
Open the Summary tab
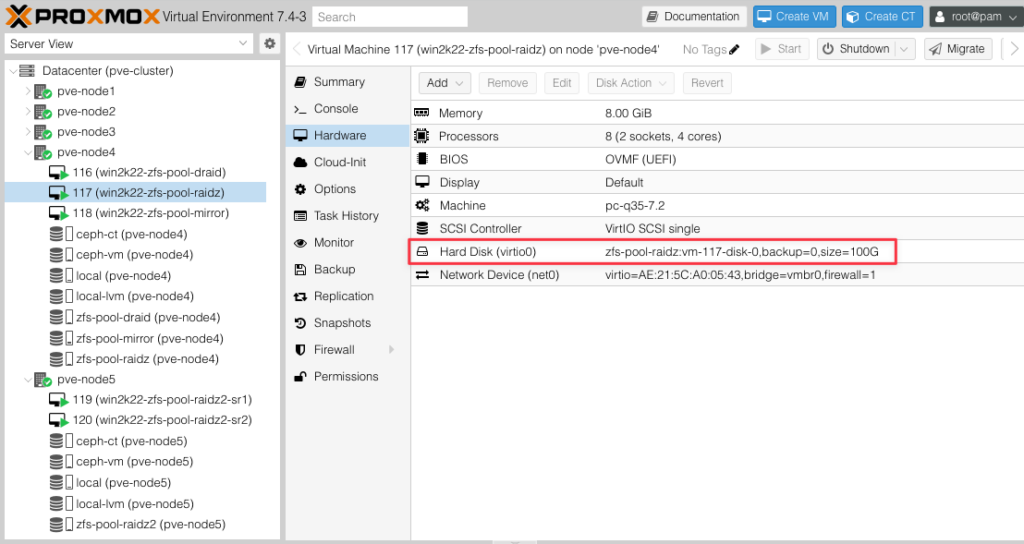[x=347, y=82]
